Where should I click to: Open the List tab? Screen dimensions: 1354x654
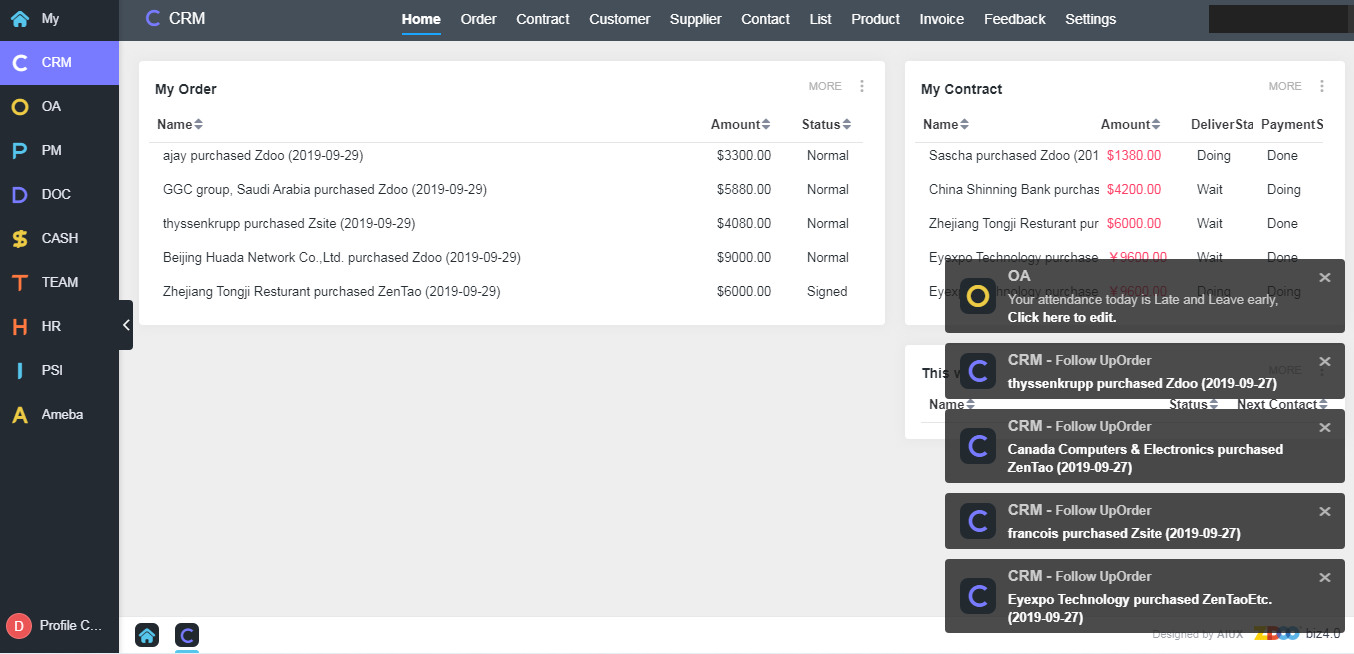(x=821, y=19)
